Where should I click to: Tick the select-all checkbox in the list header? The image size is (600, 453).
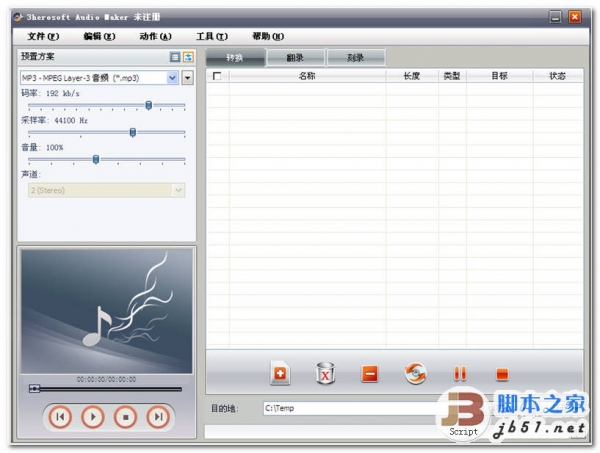coord(217,76)
